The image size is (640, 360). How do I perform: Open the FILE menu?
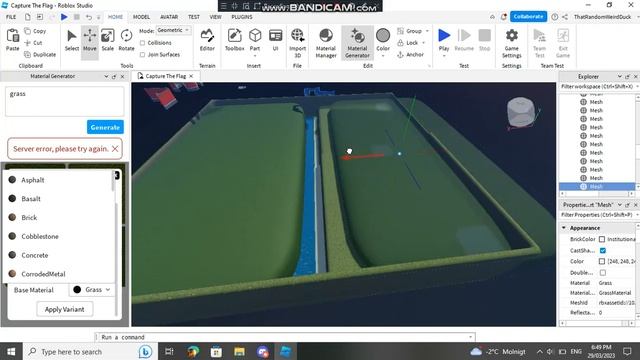(11, 17)
